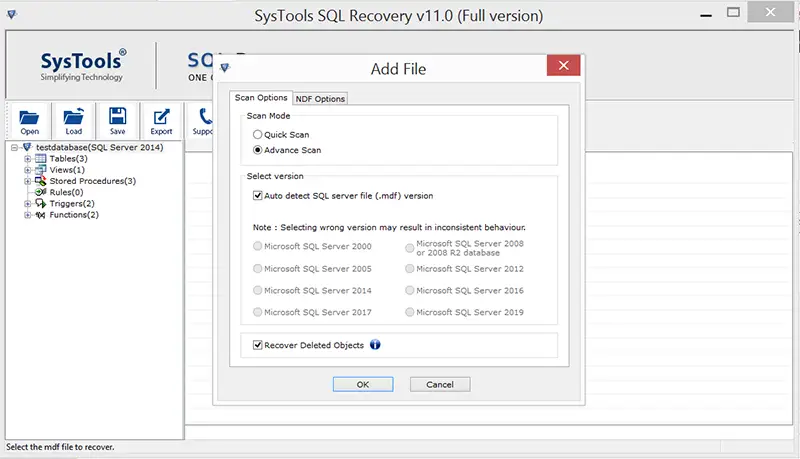Select Tables(3) tree item
Screen dimensions: 800x459
coord(68,159)
